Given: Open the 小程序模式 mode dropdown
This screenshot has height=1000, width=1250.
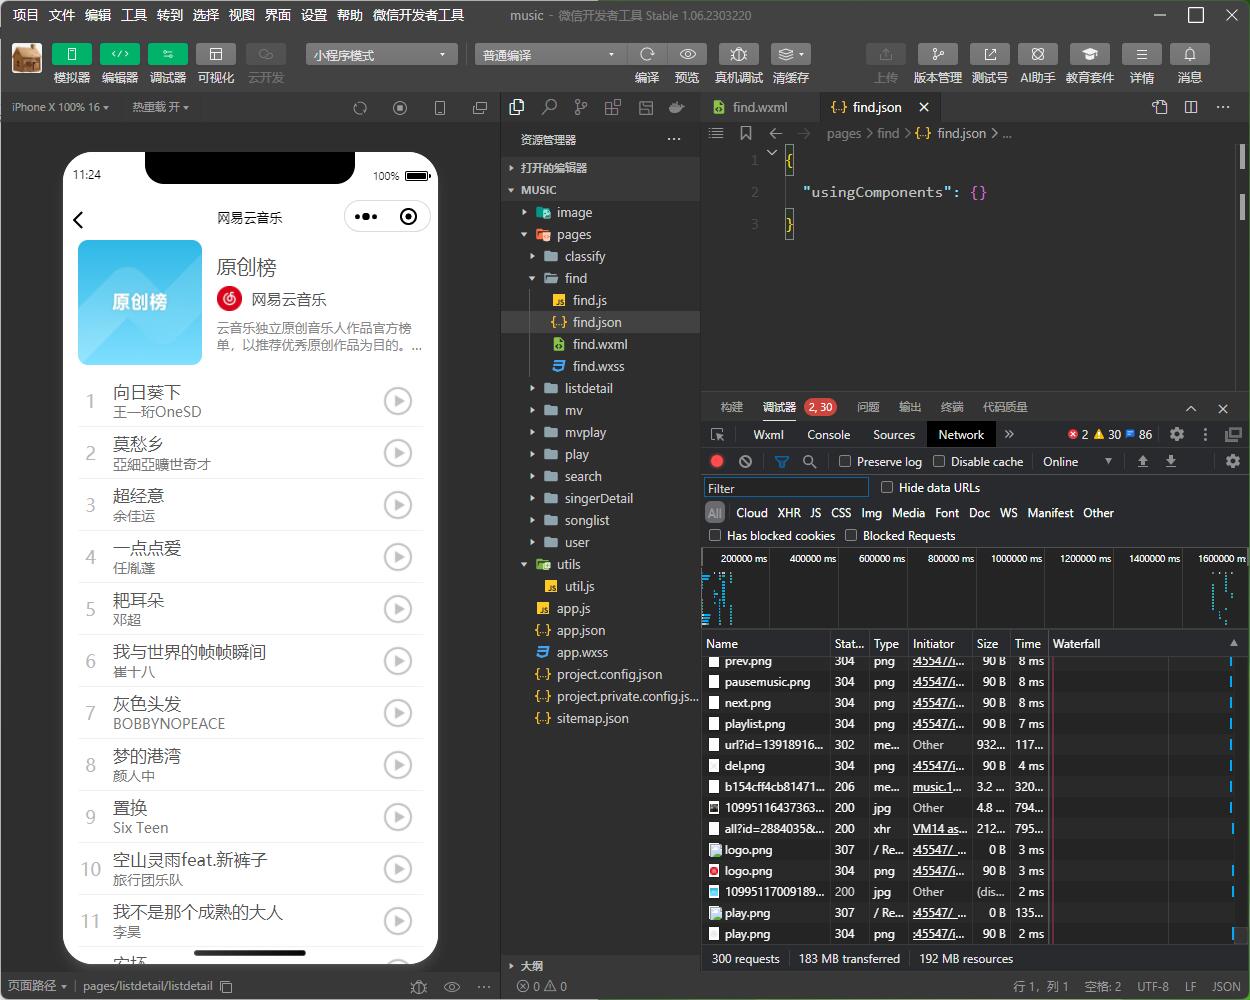Looking at the screenshot, I should pos(382,55).
